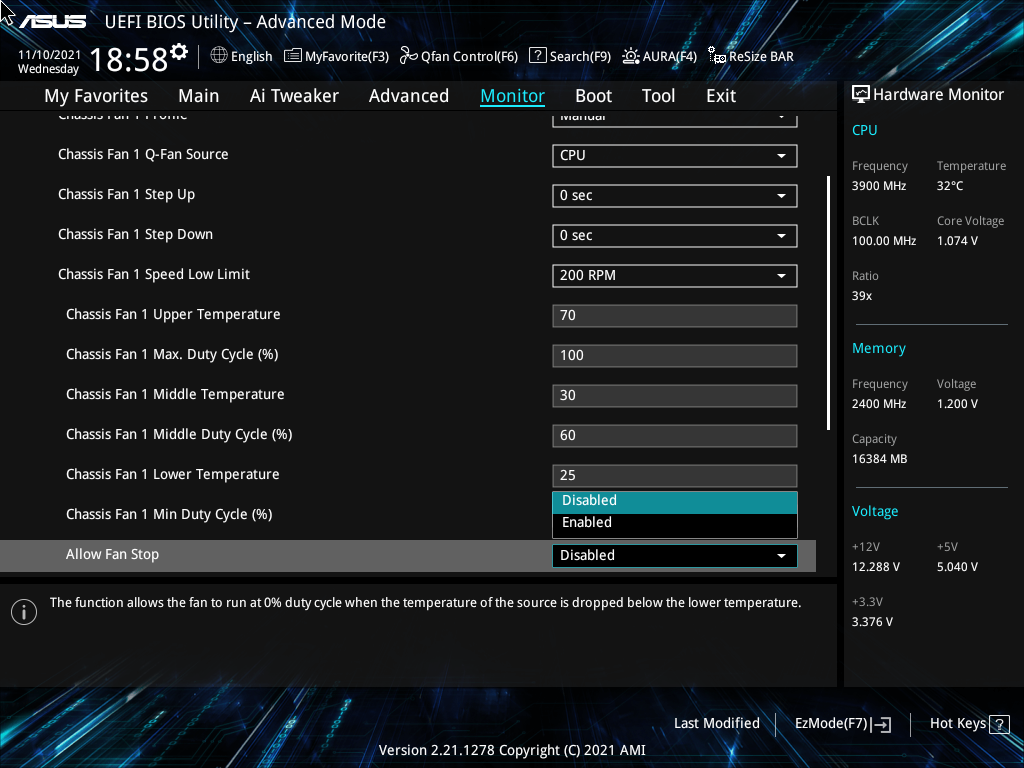The image size is (1024, 768).
Task: Open Chassis Fan 1 Speed Low Limit dropdown
Action: click(675, 276)
